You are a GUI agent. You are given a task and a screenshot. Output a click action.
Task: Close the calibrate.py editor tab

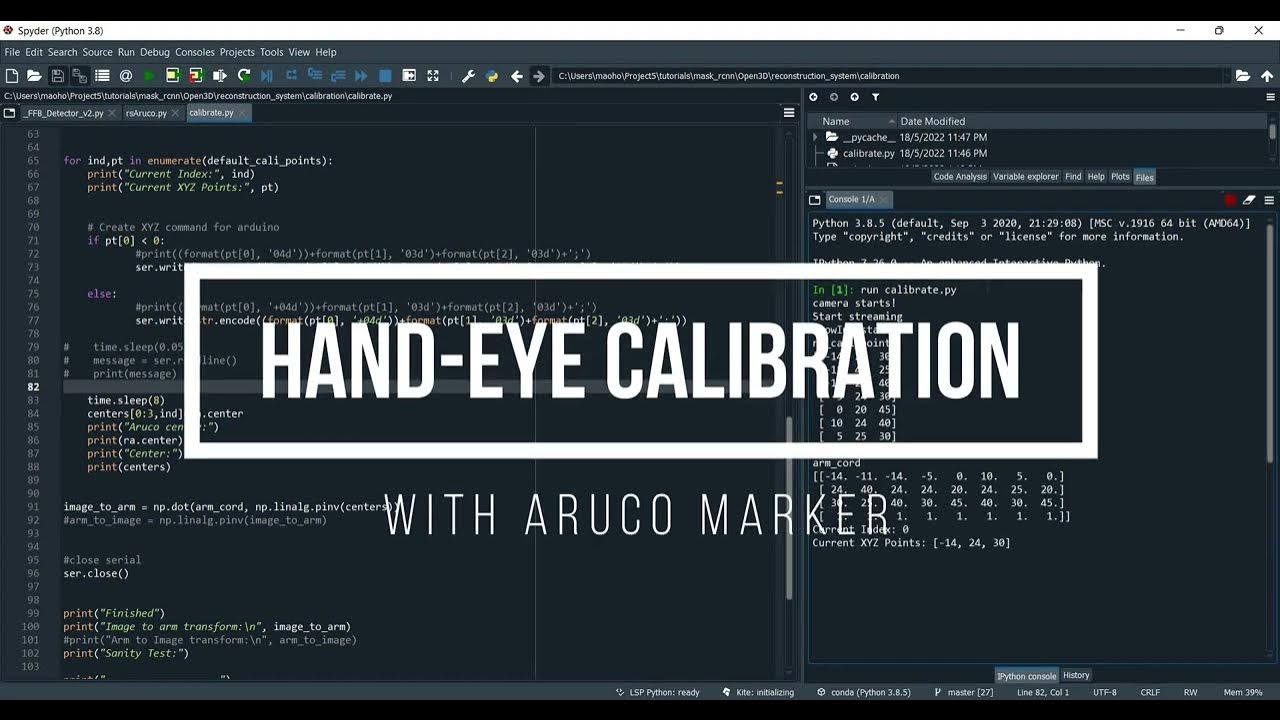[x=244, y=113]
